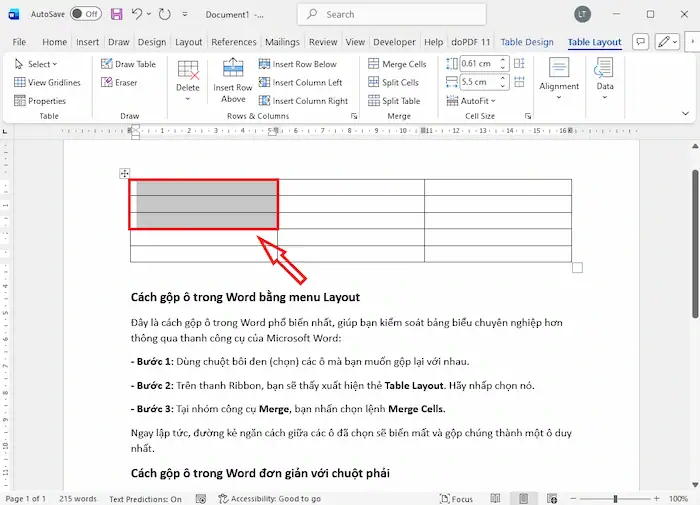Open Cell Size dialog launcher
The width and height of the screenshot is (700, 505).
(528, 116)
